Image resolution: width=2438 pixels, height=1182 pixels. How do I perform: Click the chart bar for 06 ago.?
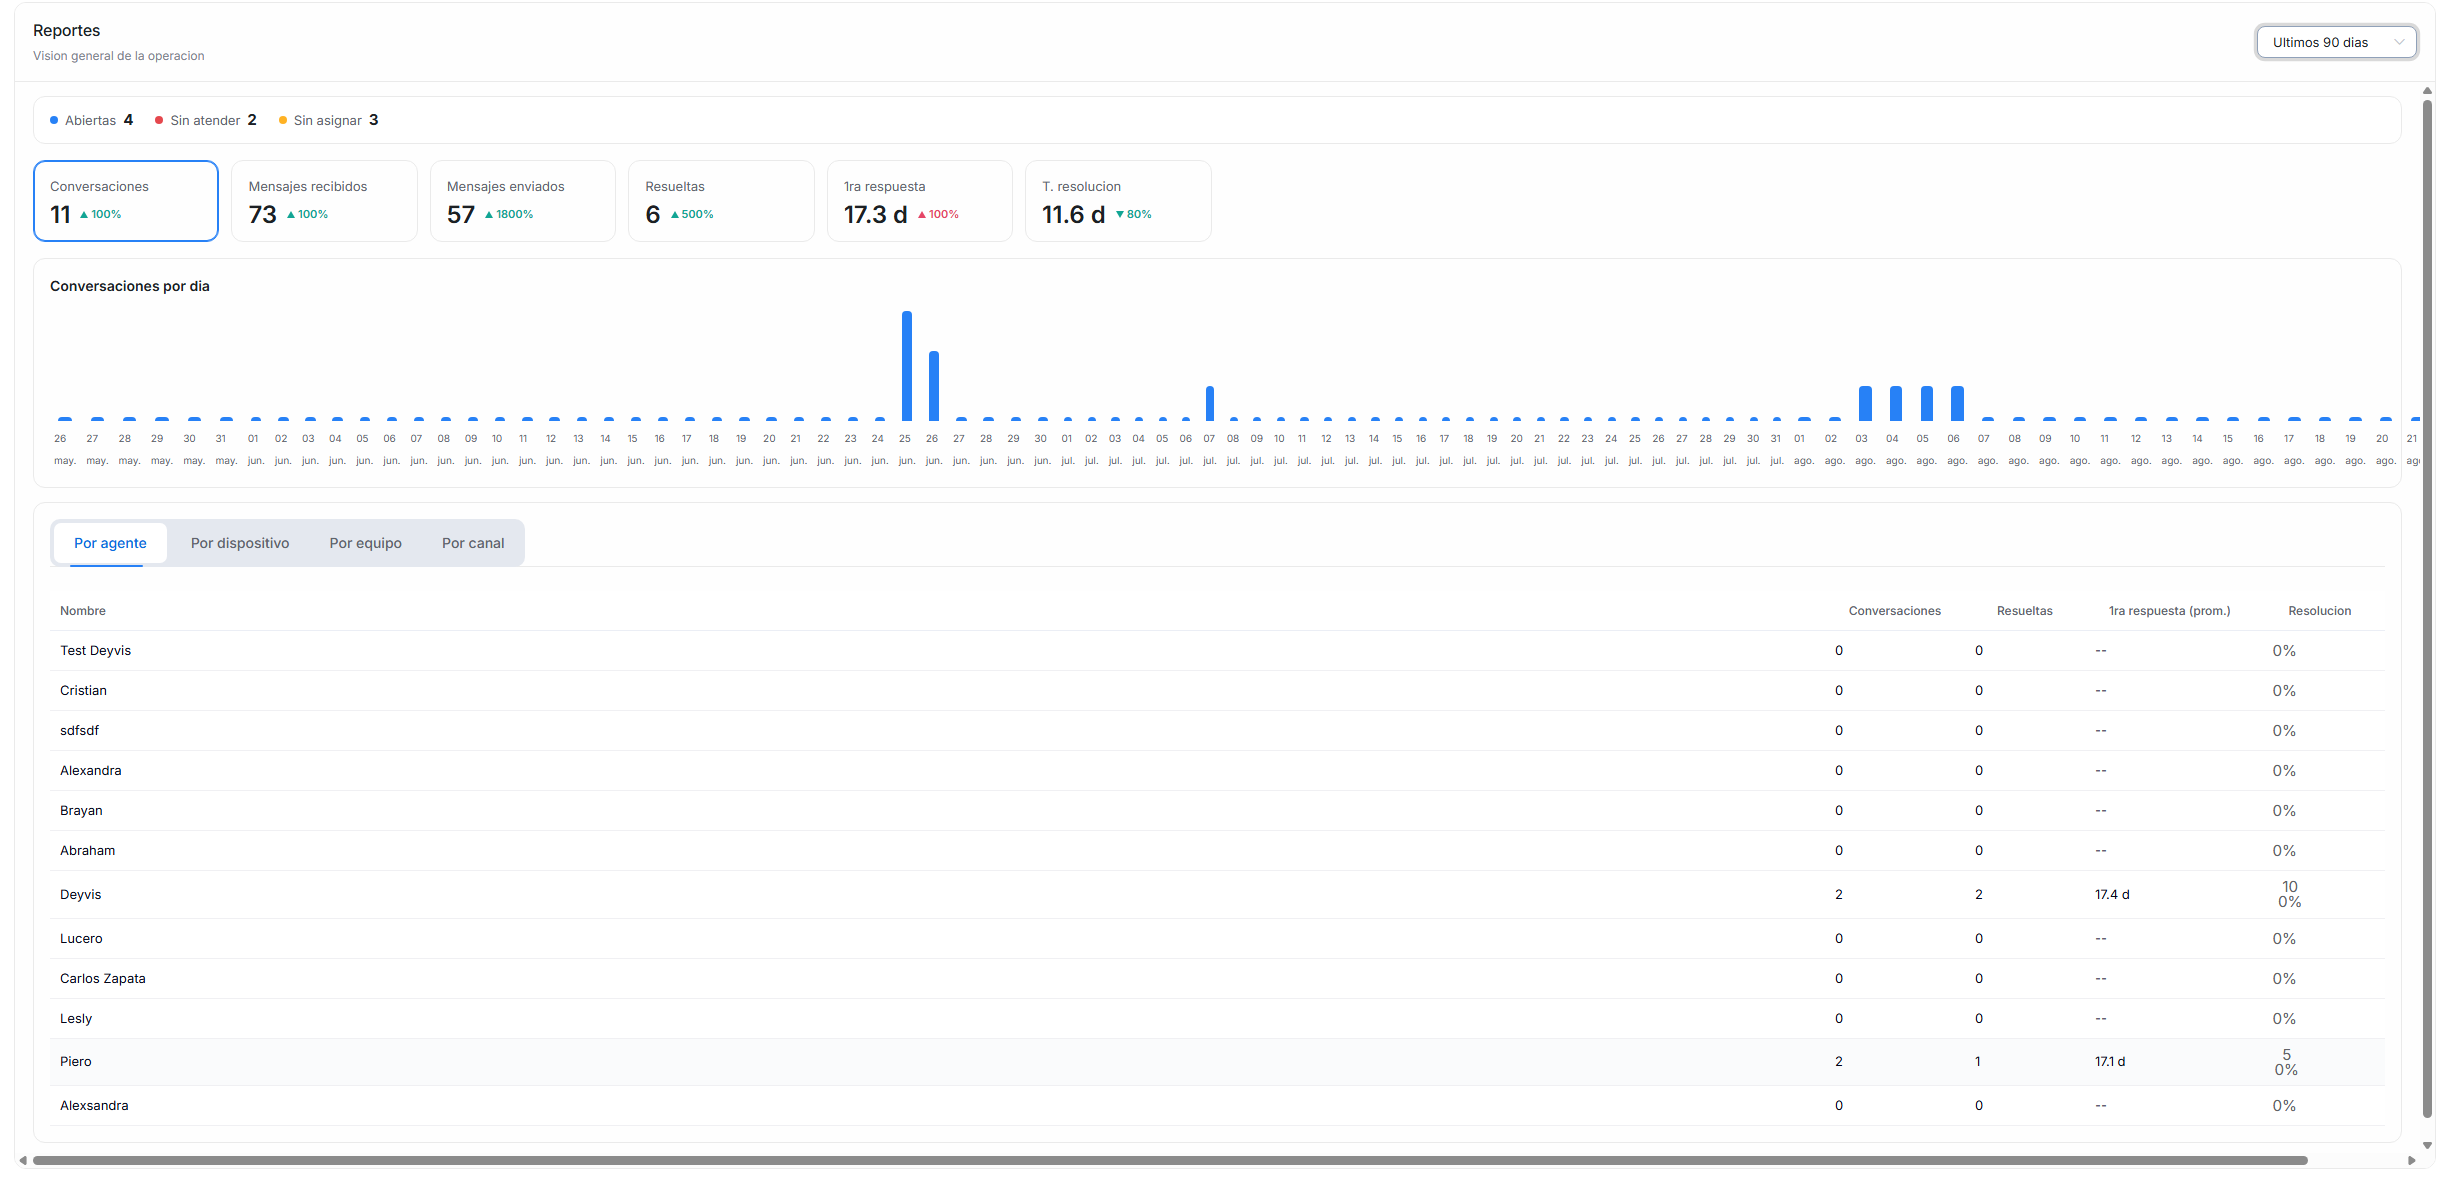pos(1957,403)
